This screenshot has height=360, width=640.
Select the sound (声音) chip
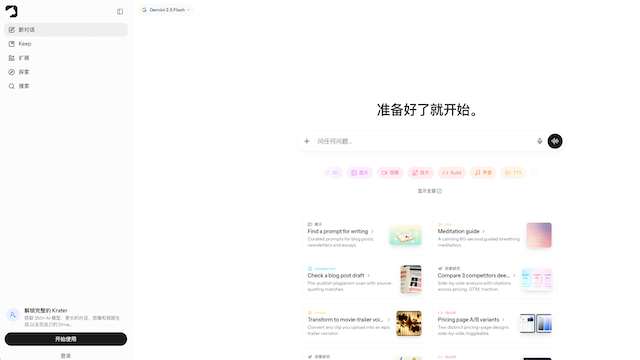[x=483, y=173]
